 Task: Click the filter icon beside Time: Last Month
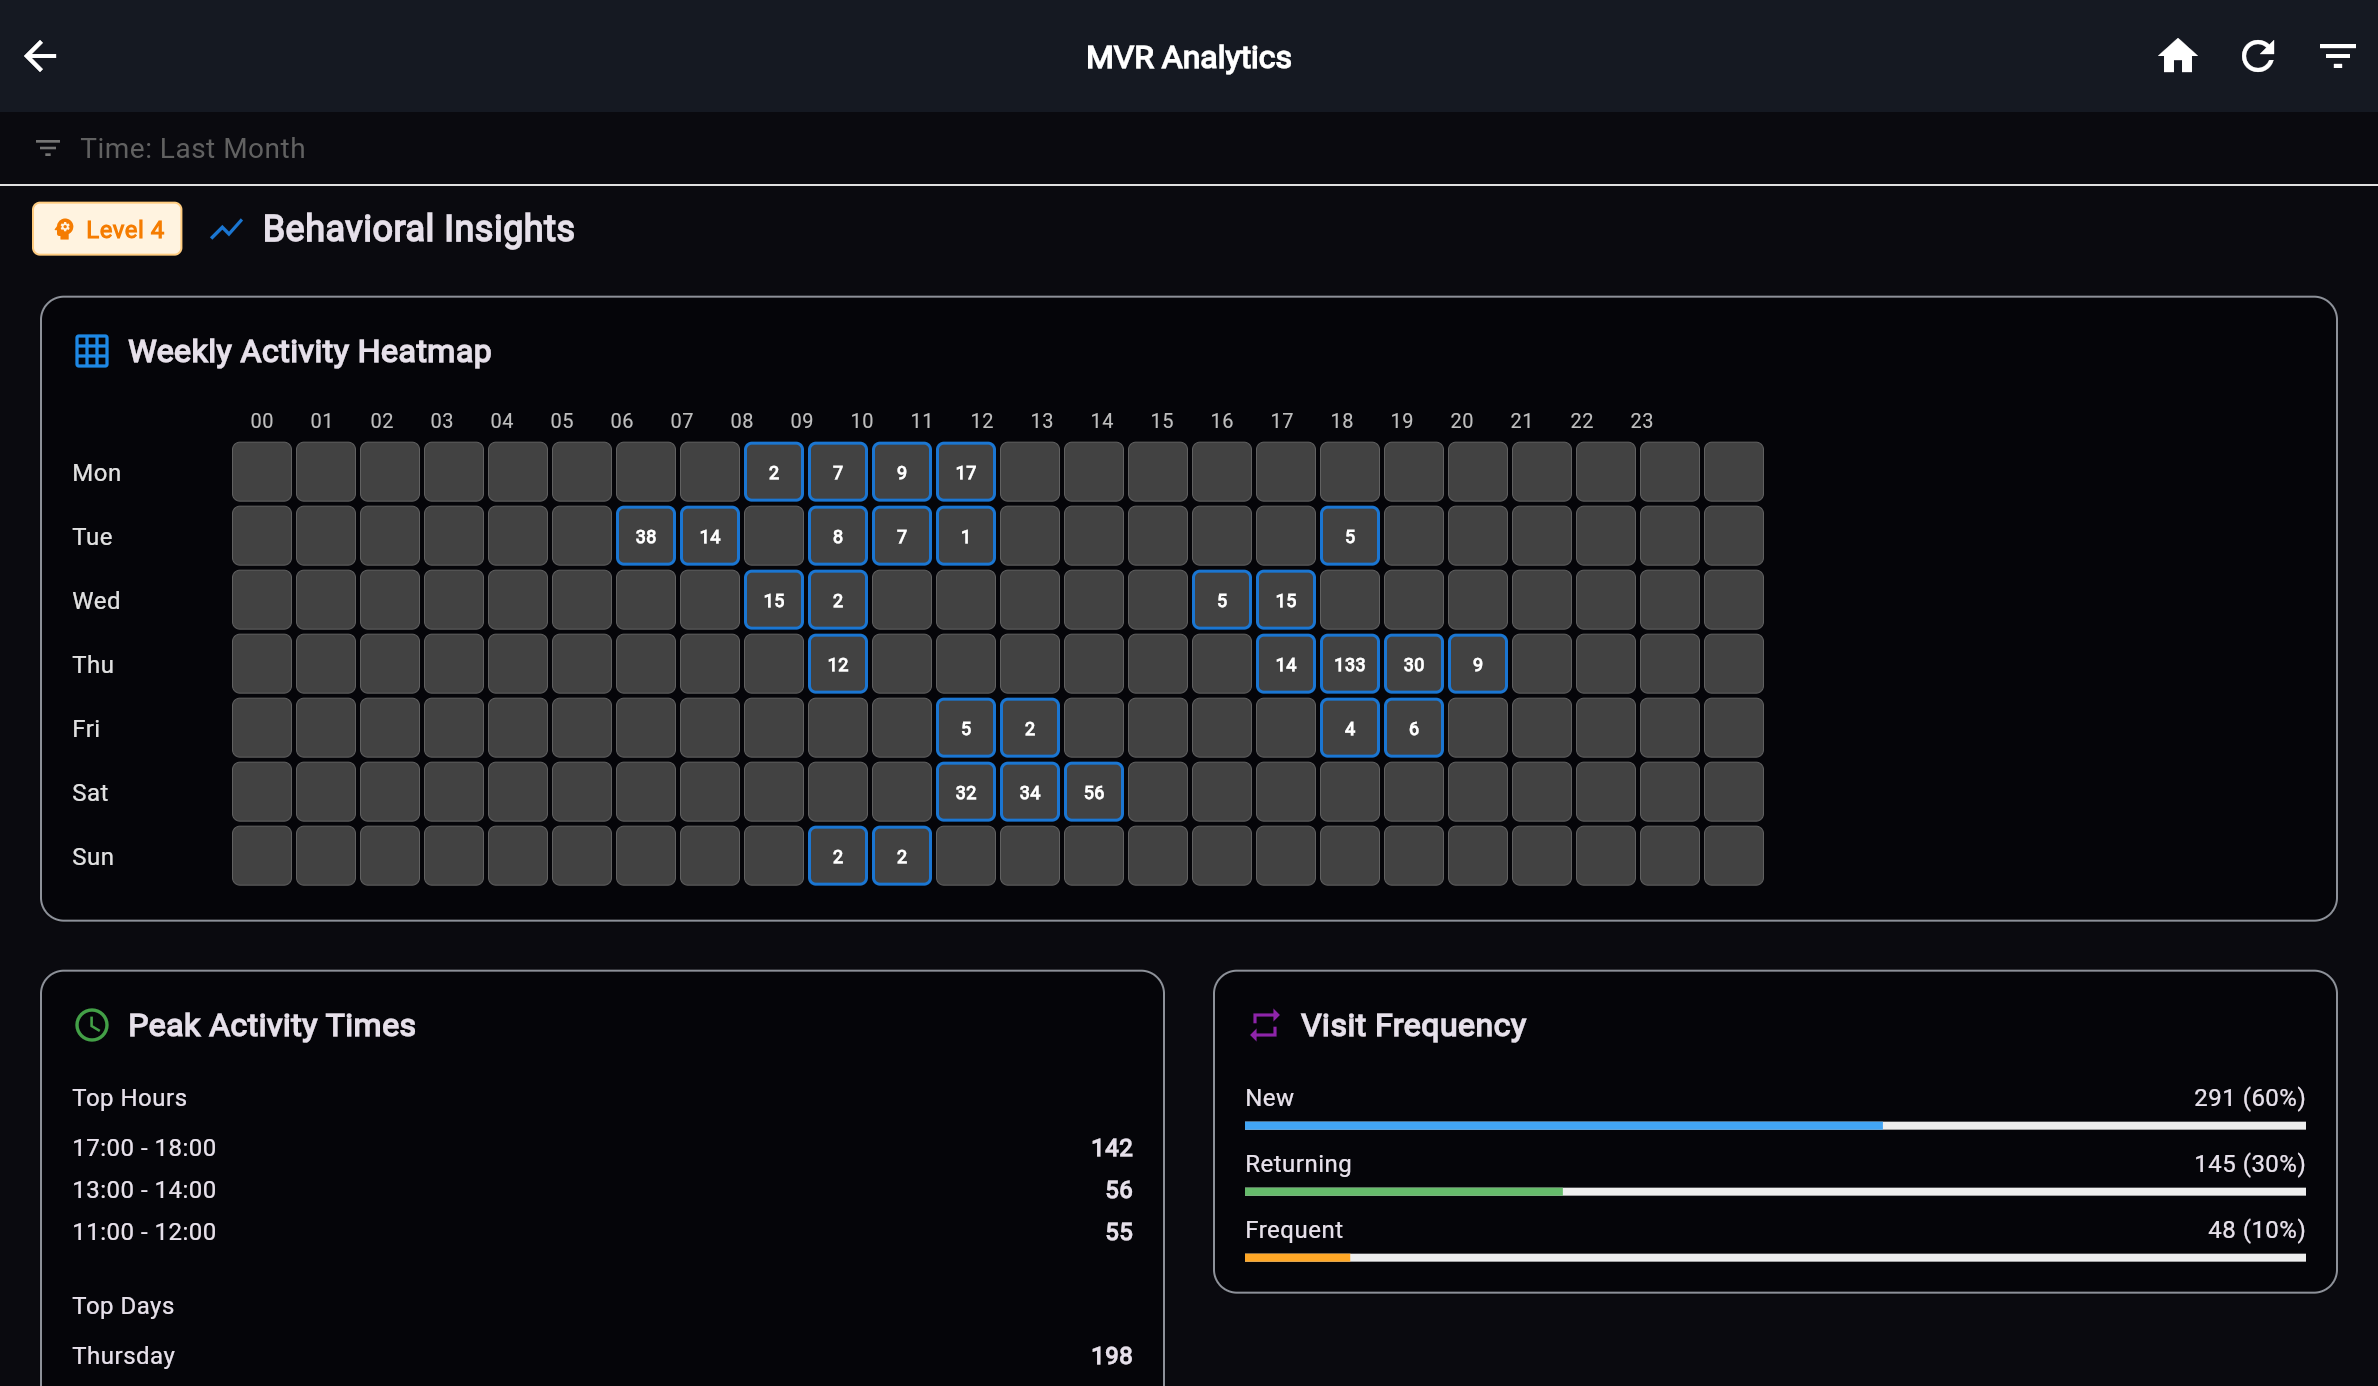pos(47,147)
